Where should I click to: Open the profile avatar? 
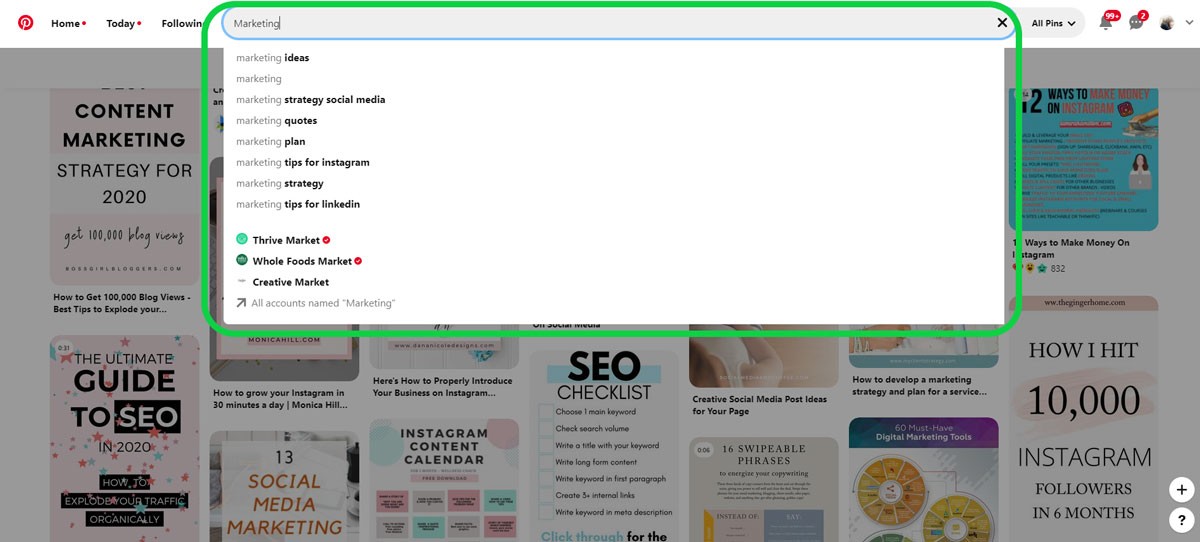coord(1166,23)
